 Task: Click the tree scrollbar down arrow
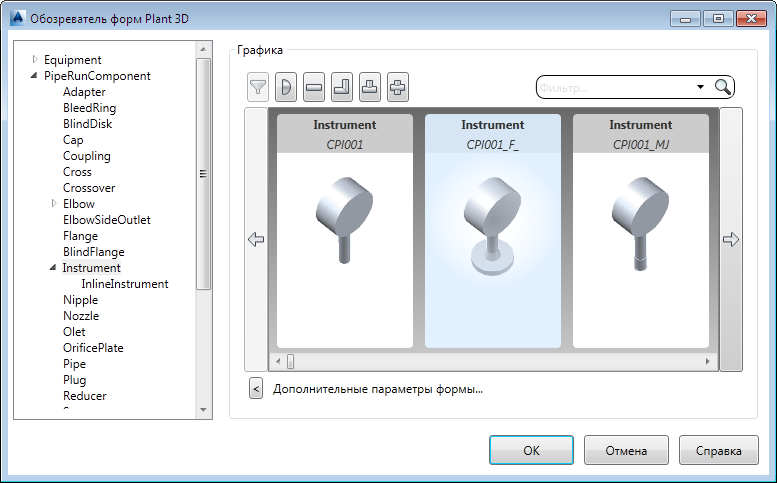(203, 410)
